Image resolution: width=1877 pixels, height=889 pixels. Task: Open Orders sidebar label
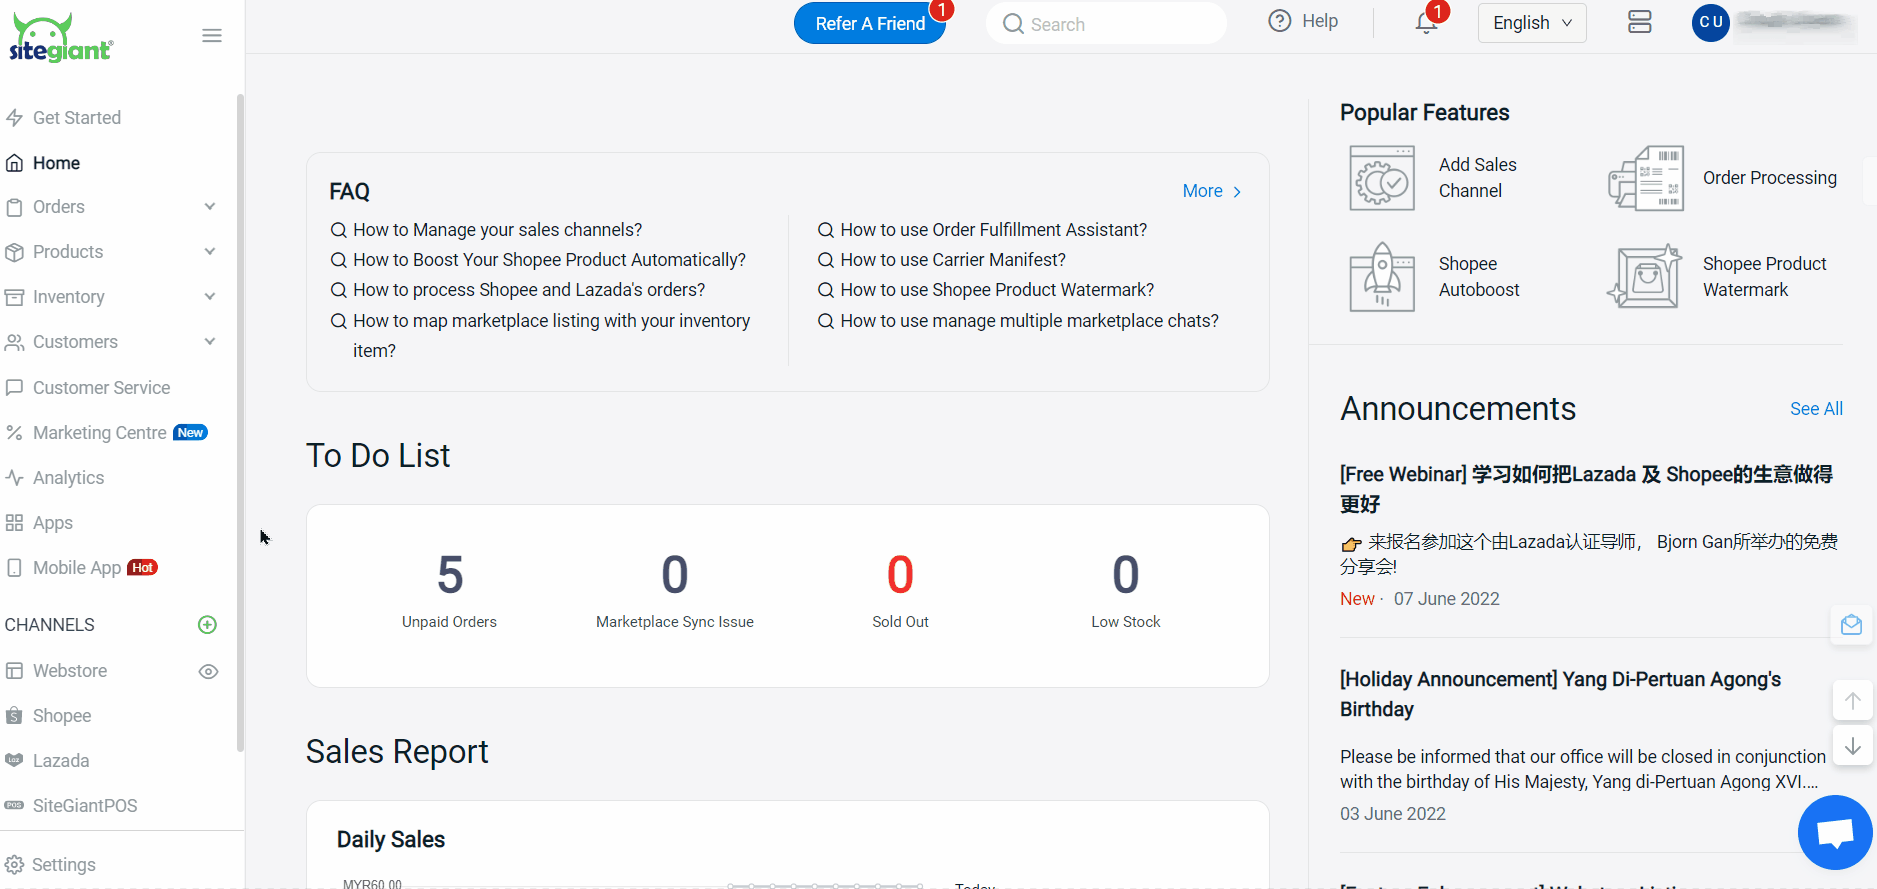tap(59, 207)
